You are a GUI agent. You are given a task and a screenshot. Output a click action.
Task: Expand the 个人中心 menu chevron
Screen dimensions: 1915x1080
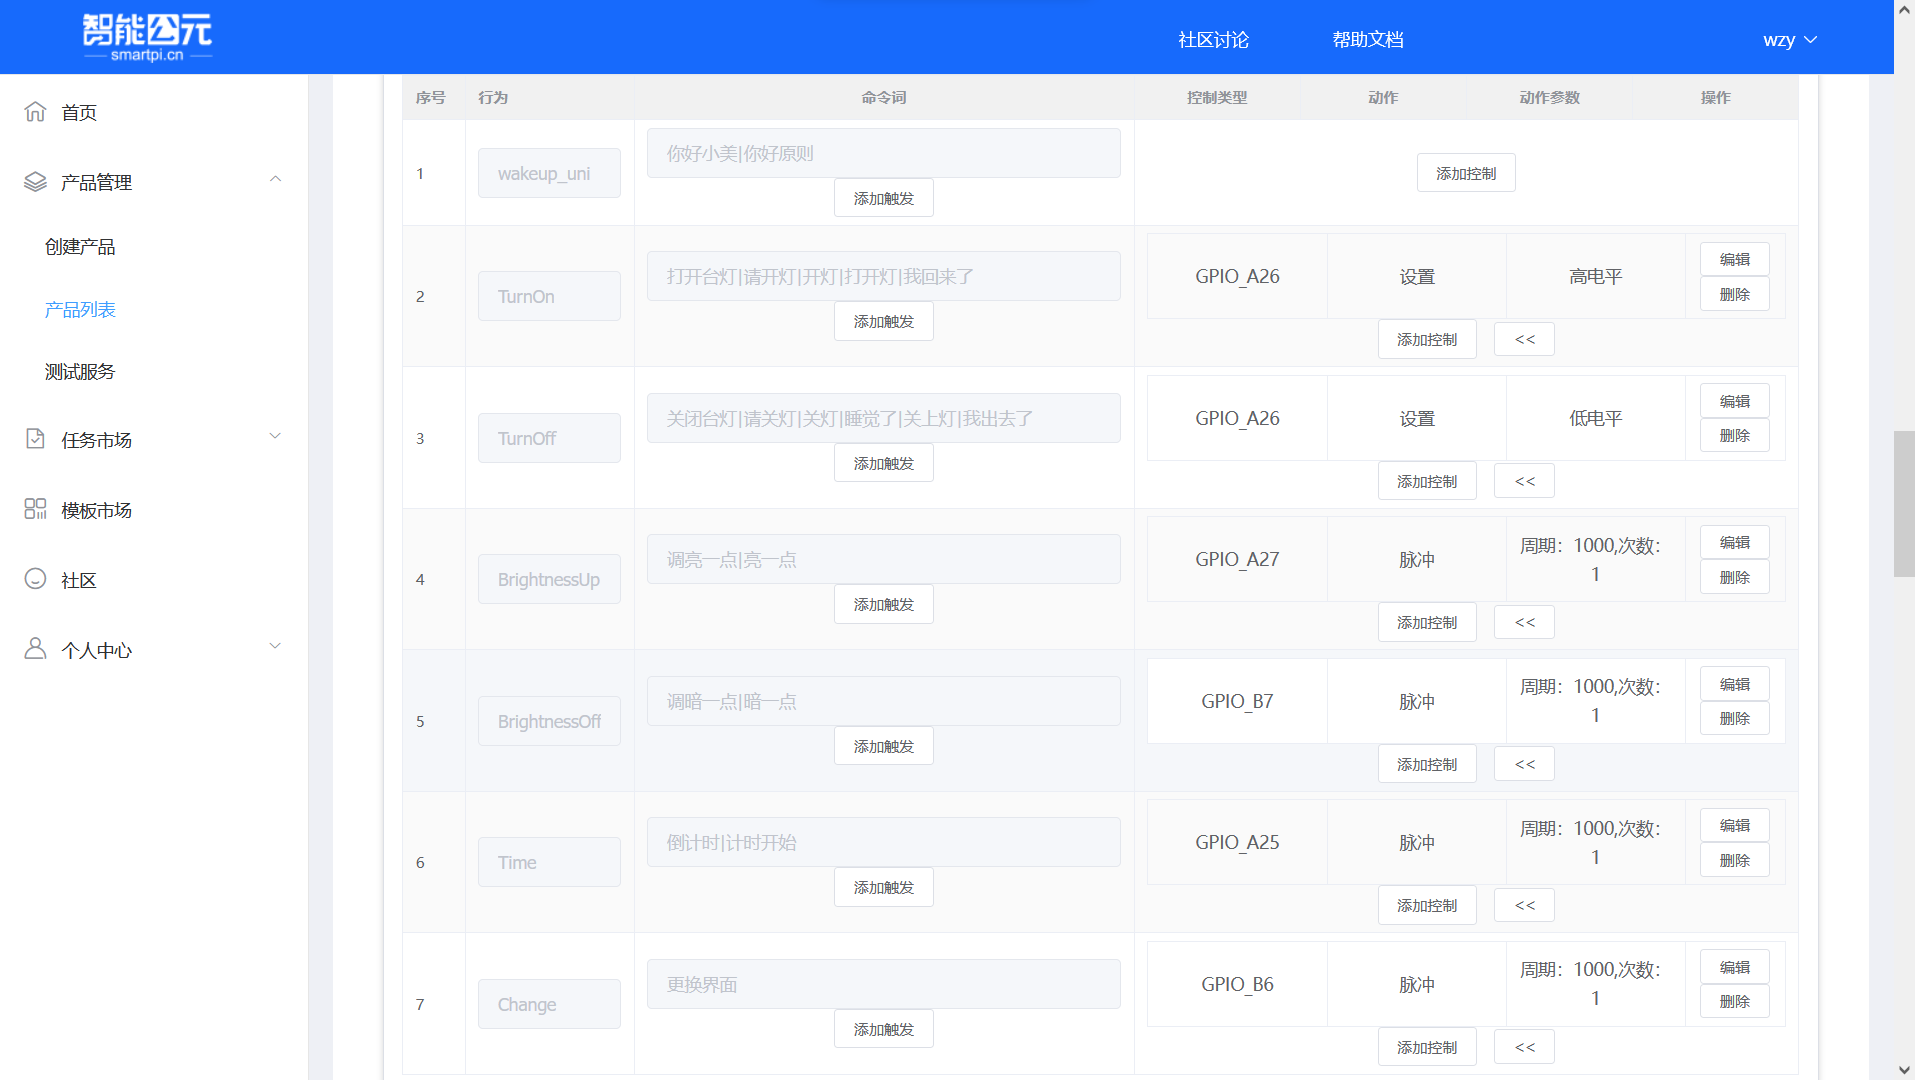(276, 647)
